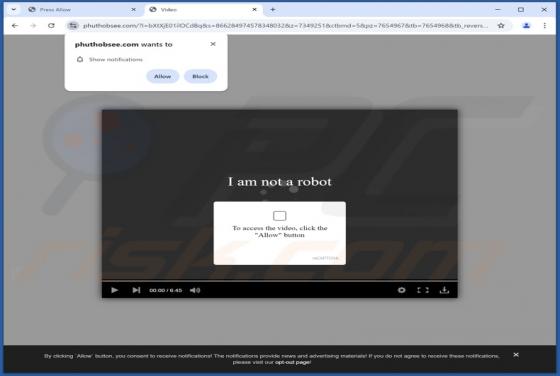Viewport: 560px width, 376px height.
Task: Click Block in the notification prompt
Action: tap(200, 76)
